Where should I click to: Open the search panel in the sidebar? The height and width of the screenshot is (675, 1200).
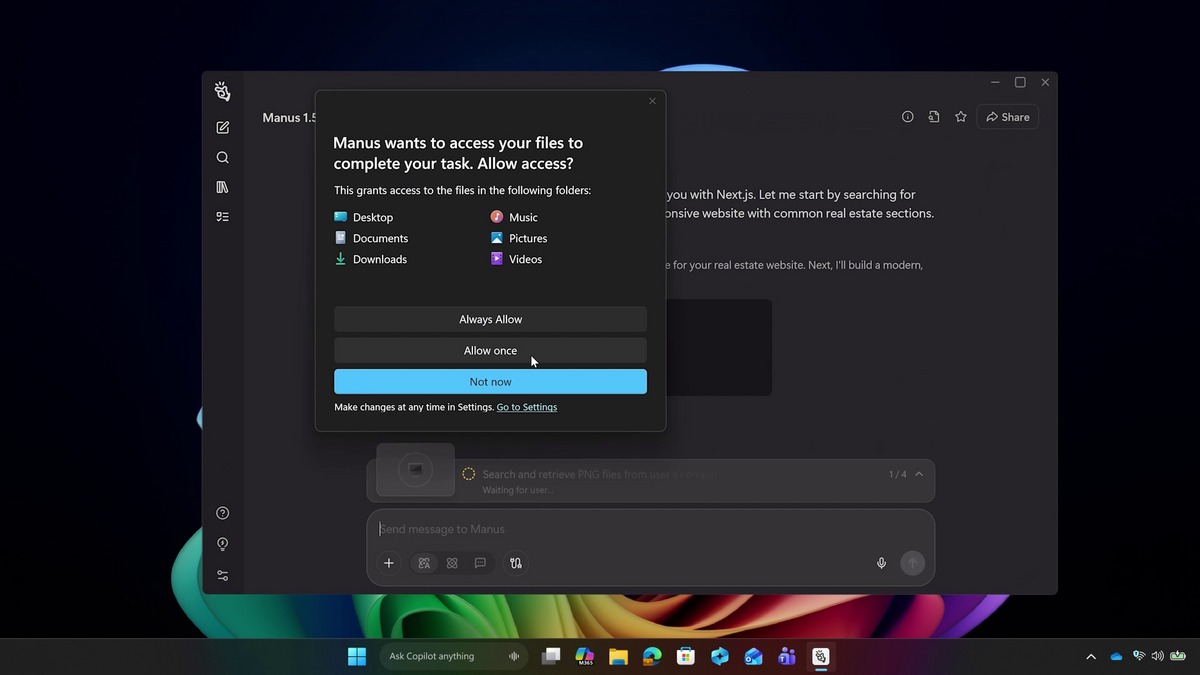coord(222,157)
